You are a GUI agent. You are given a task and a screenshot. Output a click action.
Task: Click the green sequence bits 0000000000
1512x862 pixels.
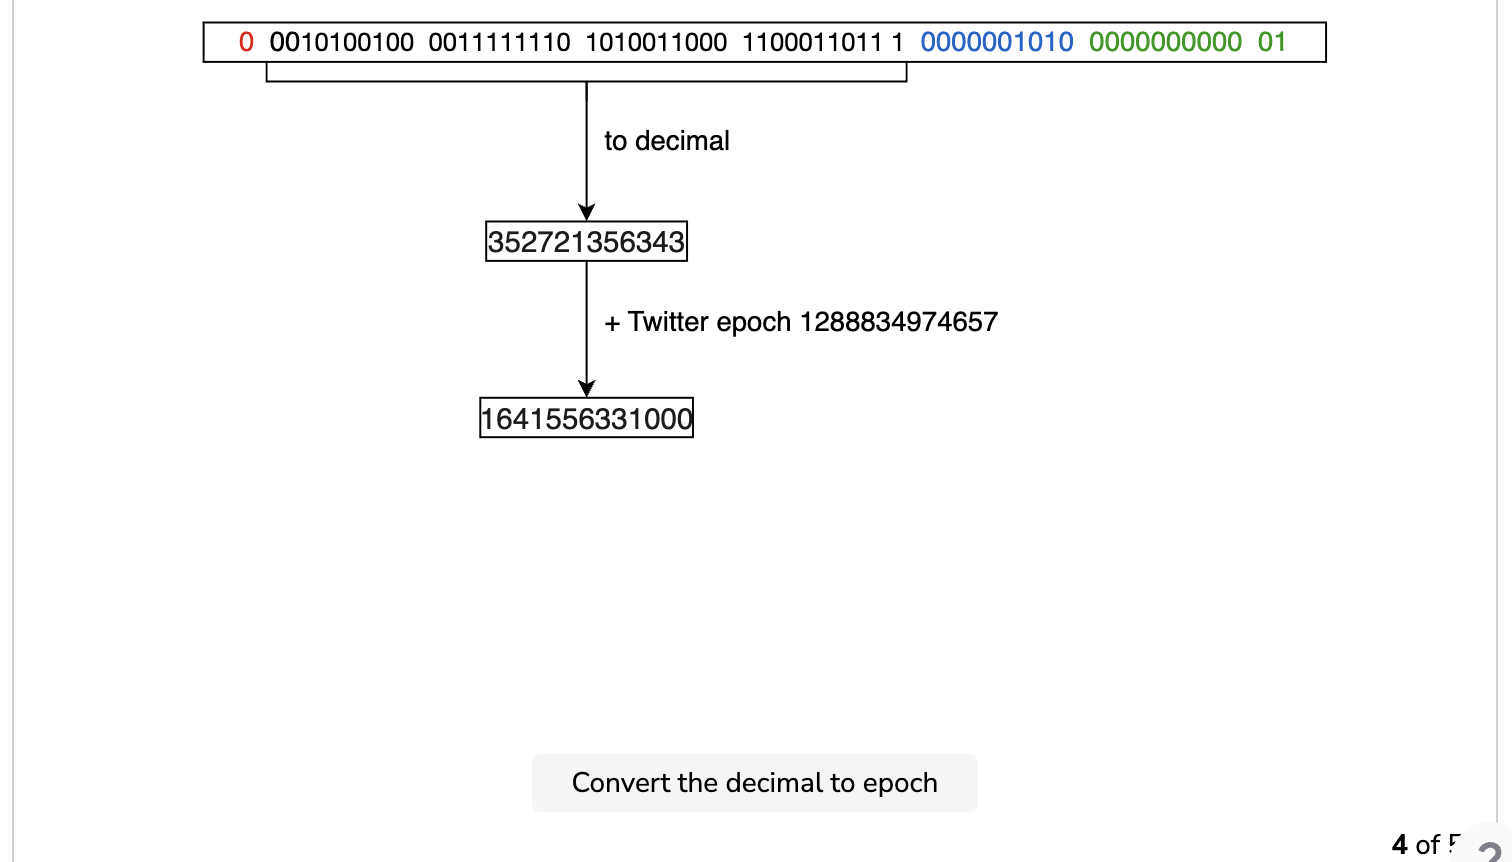tap(1166, 42)
